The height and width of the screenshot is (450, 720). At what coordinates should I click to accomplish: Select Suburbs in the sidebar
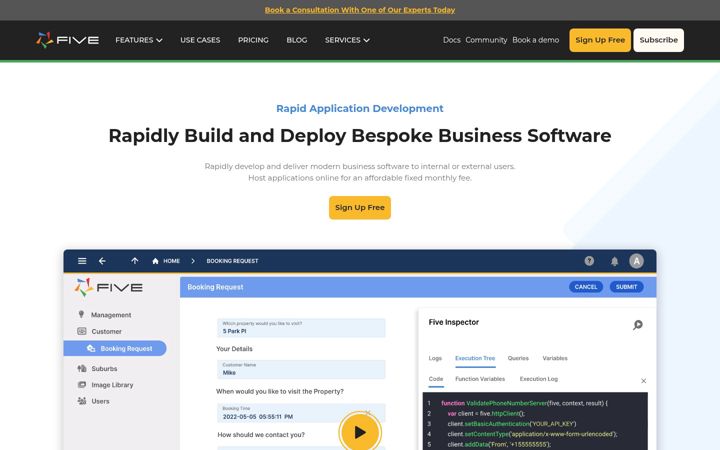(x=104, y=369)
